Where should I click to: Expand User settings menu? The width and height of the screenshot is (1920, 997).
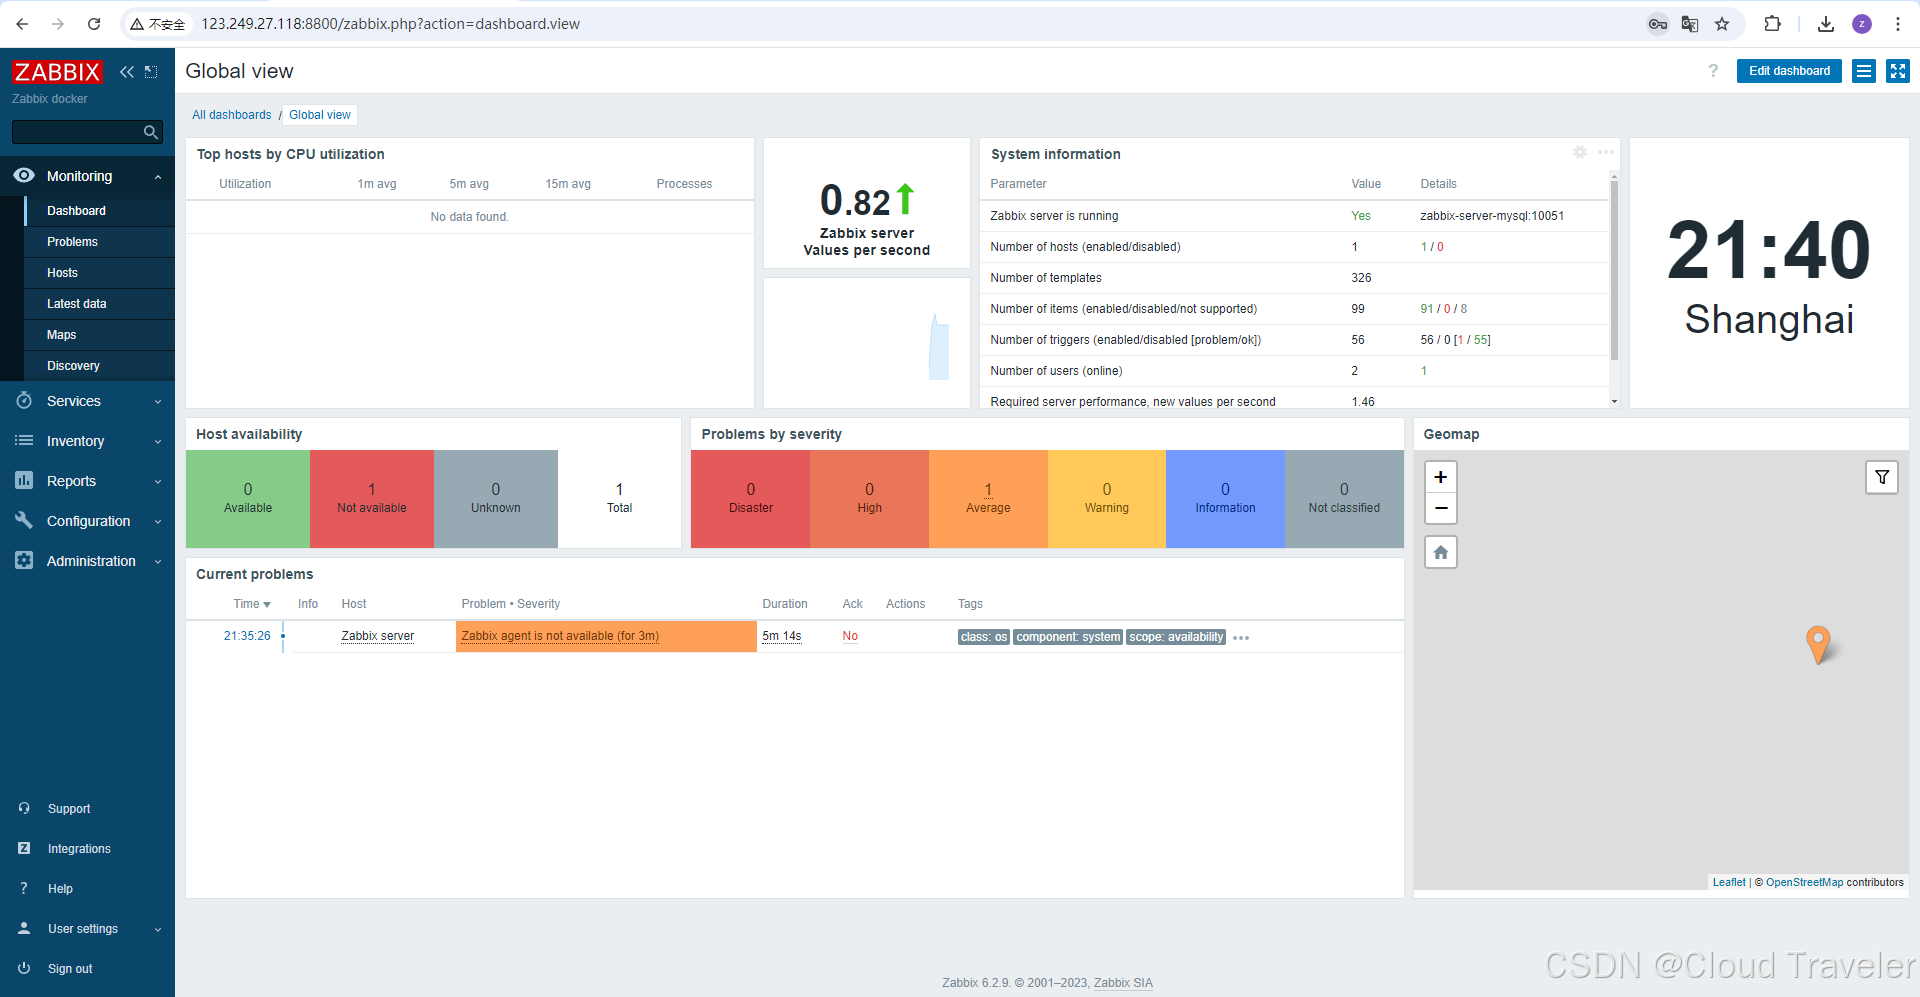point(87,929)
